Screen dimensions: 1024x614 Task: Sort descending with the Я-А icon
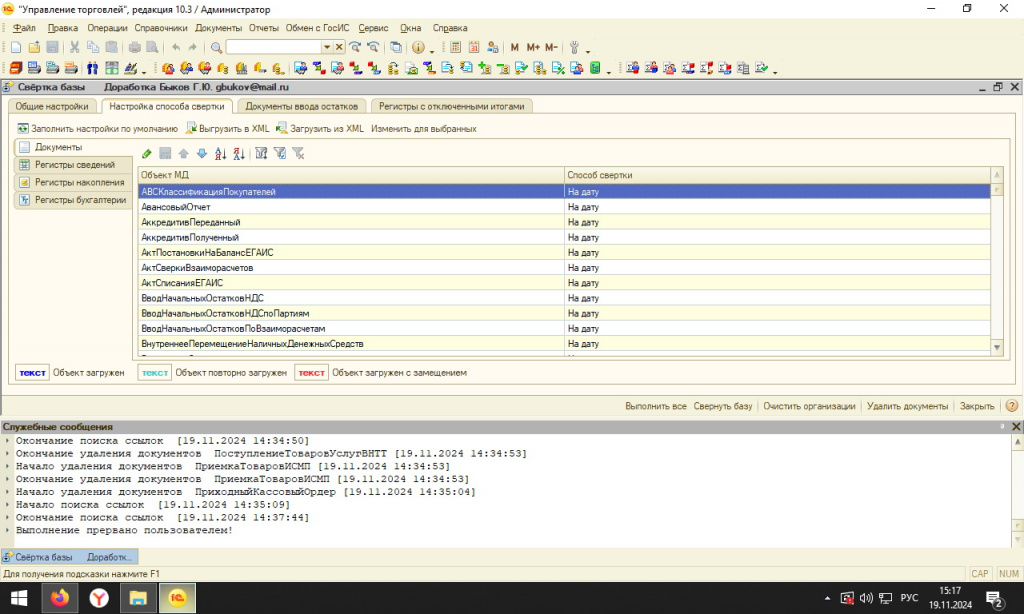pyautogui.click(x=239, y=154)
